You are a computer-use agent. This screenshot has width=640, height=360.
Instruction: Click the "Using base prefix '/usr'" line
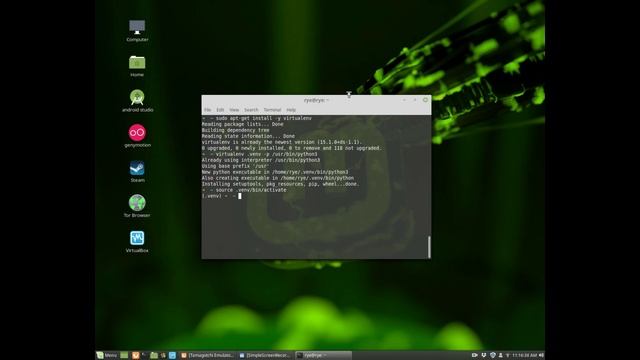(x=236, y=166)
